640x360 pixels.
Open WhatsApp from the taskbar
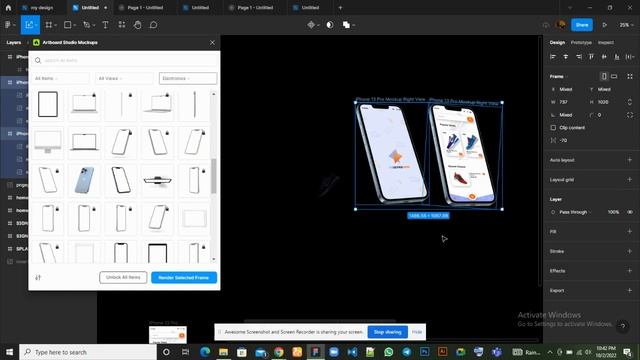coord(389,352)
